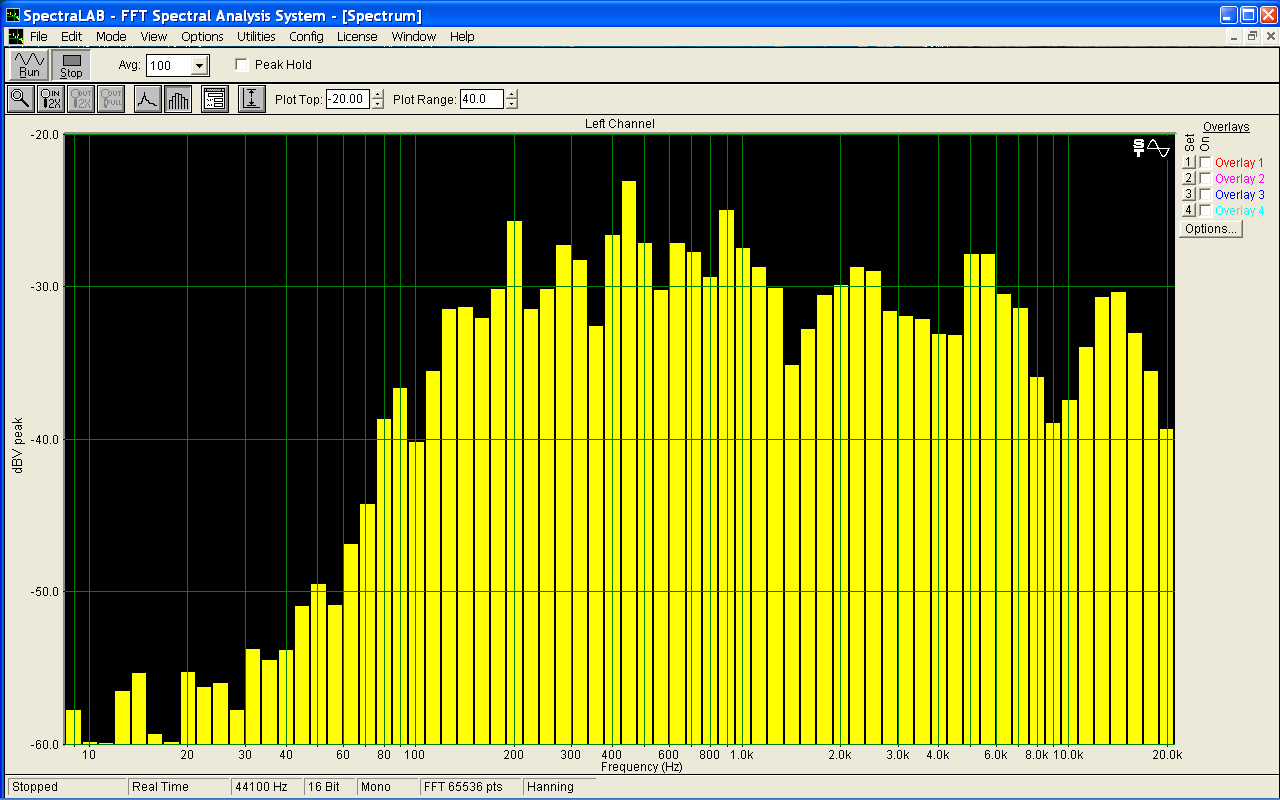
Task: Open the Window menu
Action: point(413,36)
